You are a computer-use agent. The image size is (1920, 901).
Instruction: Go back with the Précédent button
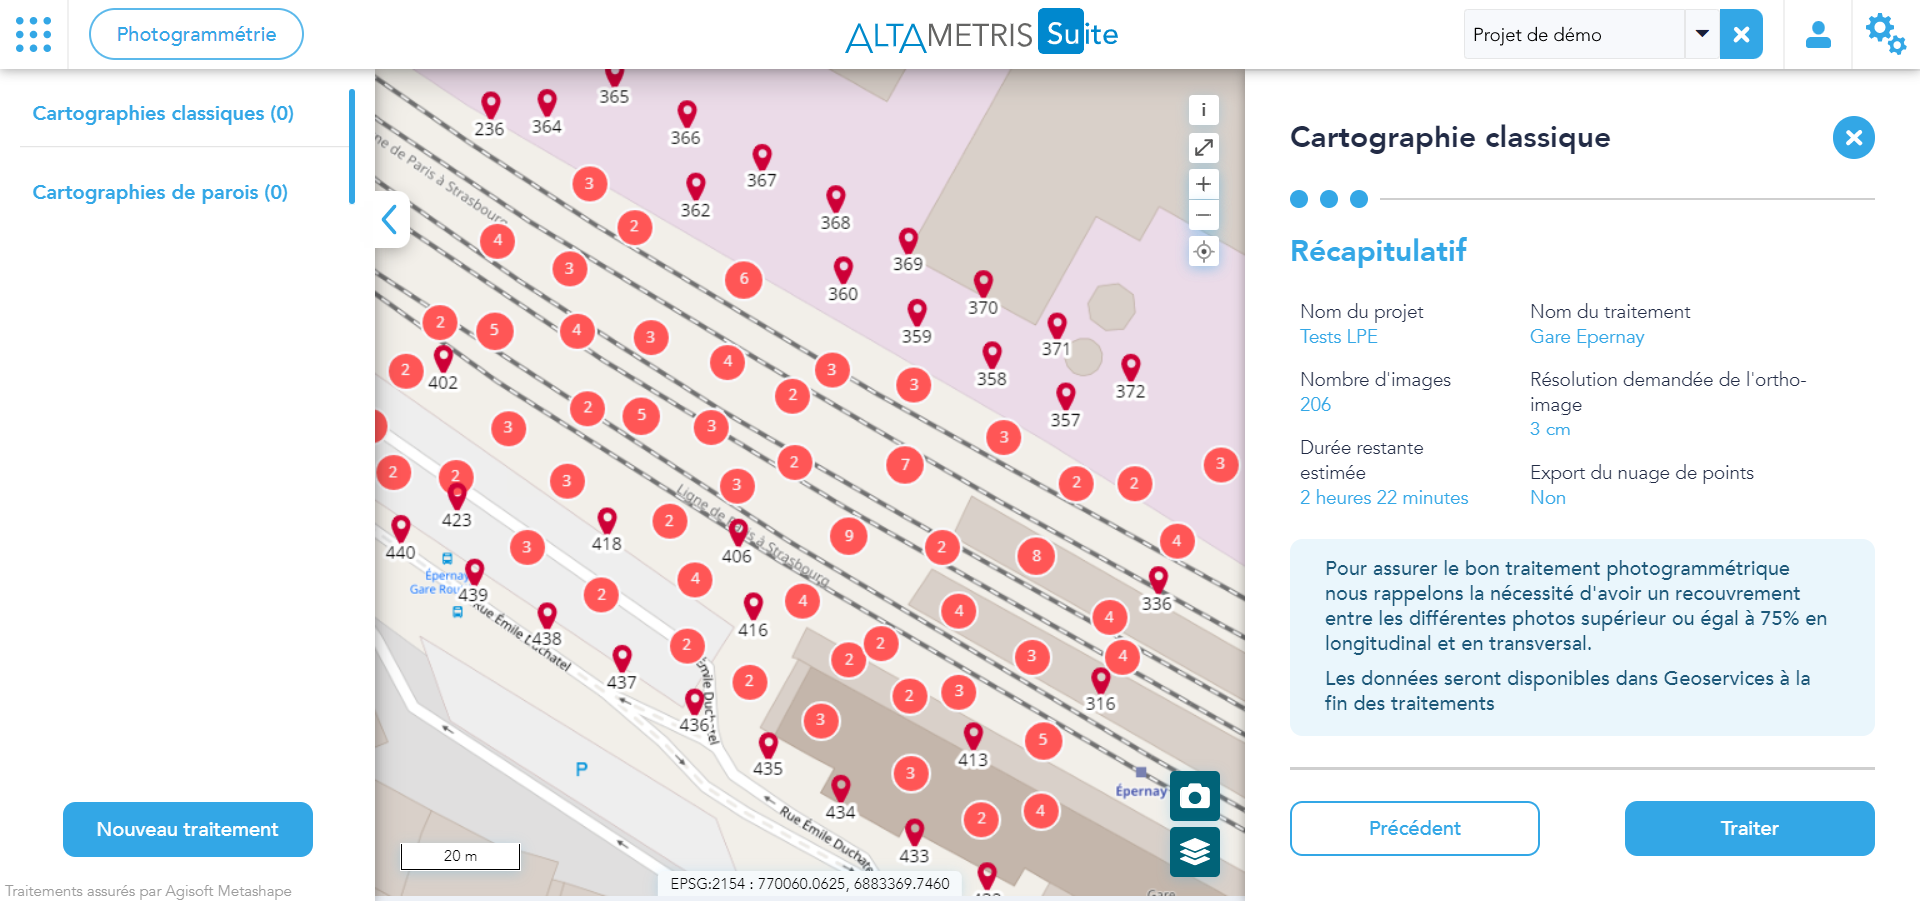(1414, 828)
